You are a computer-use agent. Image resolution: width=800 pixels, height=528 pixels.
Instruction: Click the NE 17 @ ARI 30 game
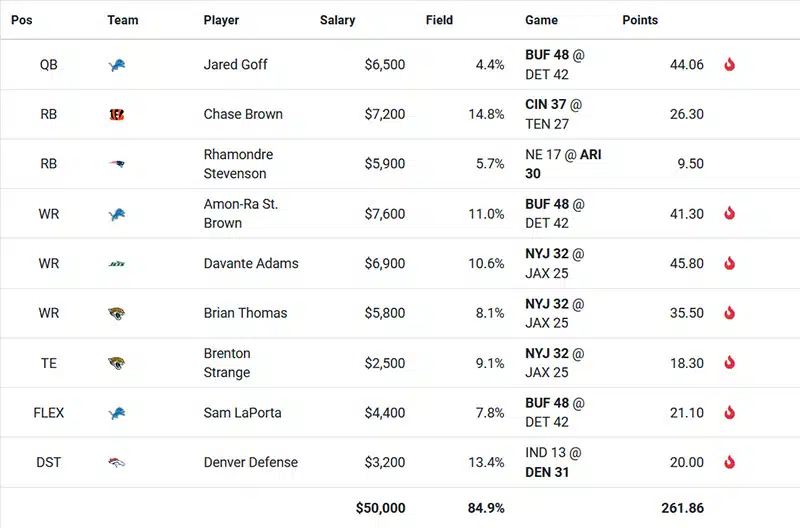(x=563, y=164)
